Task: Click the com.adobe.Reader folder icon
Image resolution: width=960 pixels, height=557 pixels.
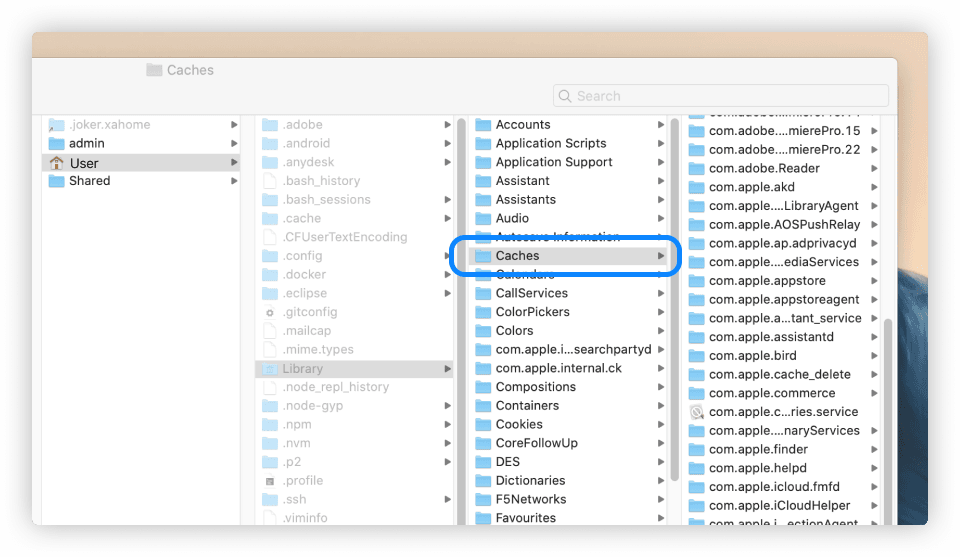Action: pos(697,169)
